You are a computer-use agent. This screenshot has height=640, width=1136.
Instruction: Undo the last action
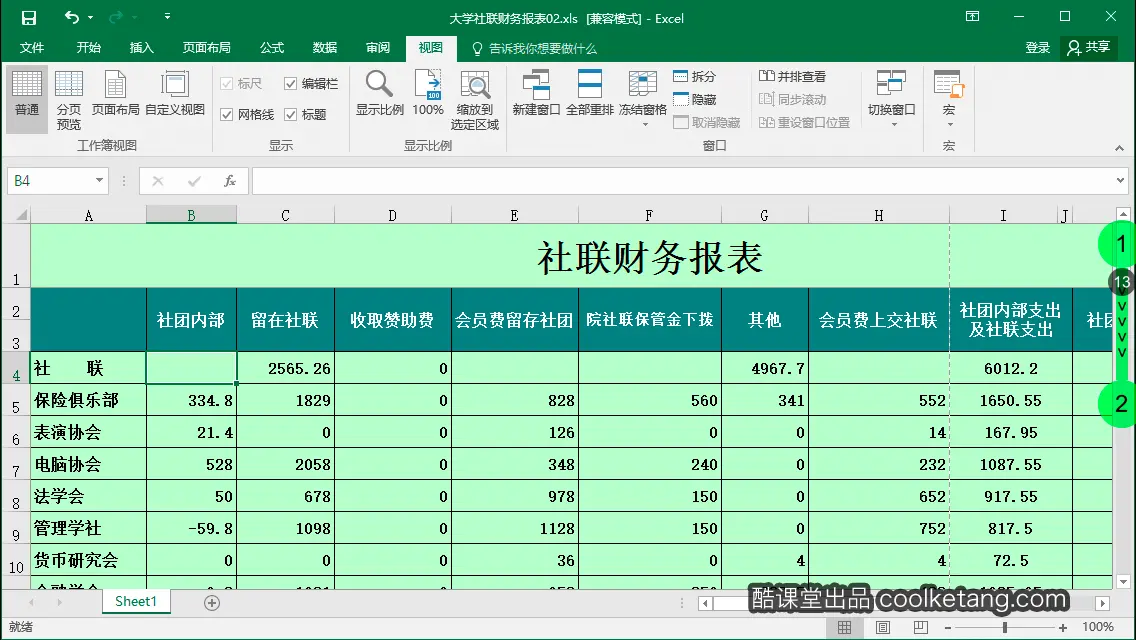pyautogui.click(x=71, y=17)
